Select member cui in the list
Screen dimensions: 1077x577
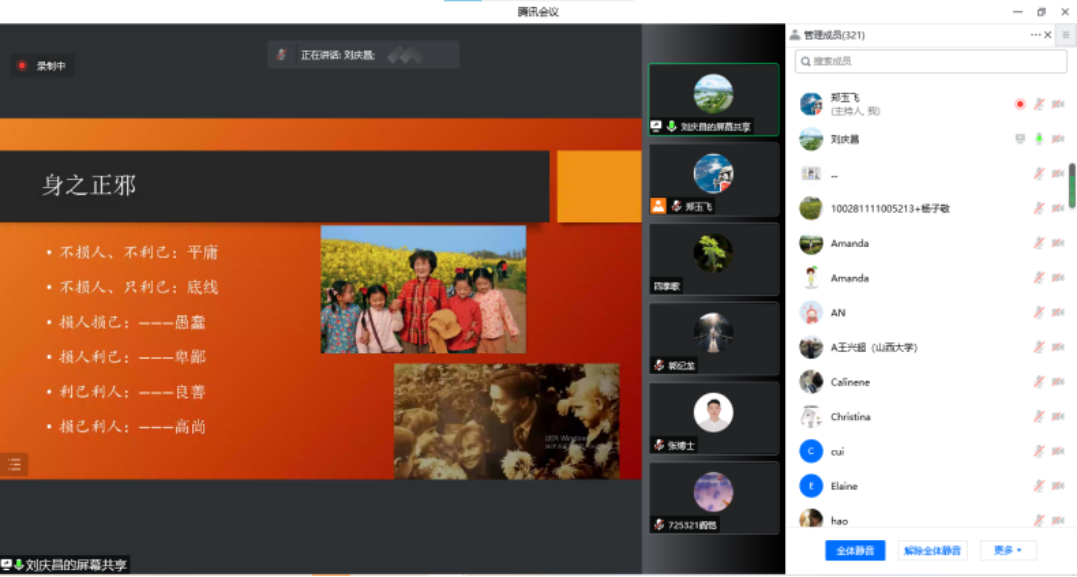click(837, 452)
